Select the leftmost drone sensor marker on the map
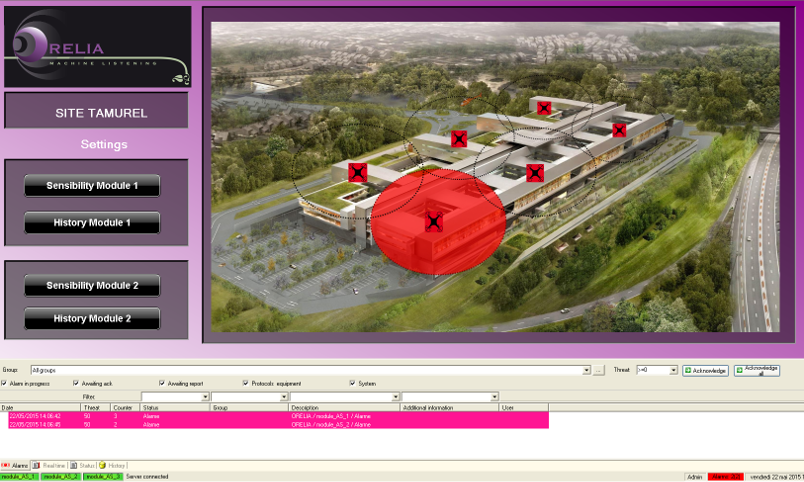804x482 pixels. (x=357, y=172)
